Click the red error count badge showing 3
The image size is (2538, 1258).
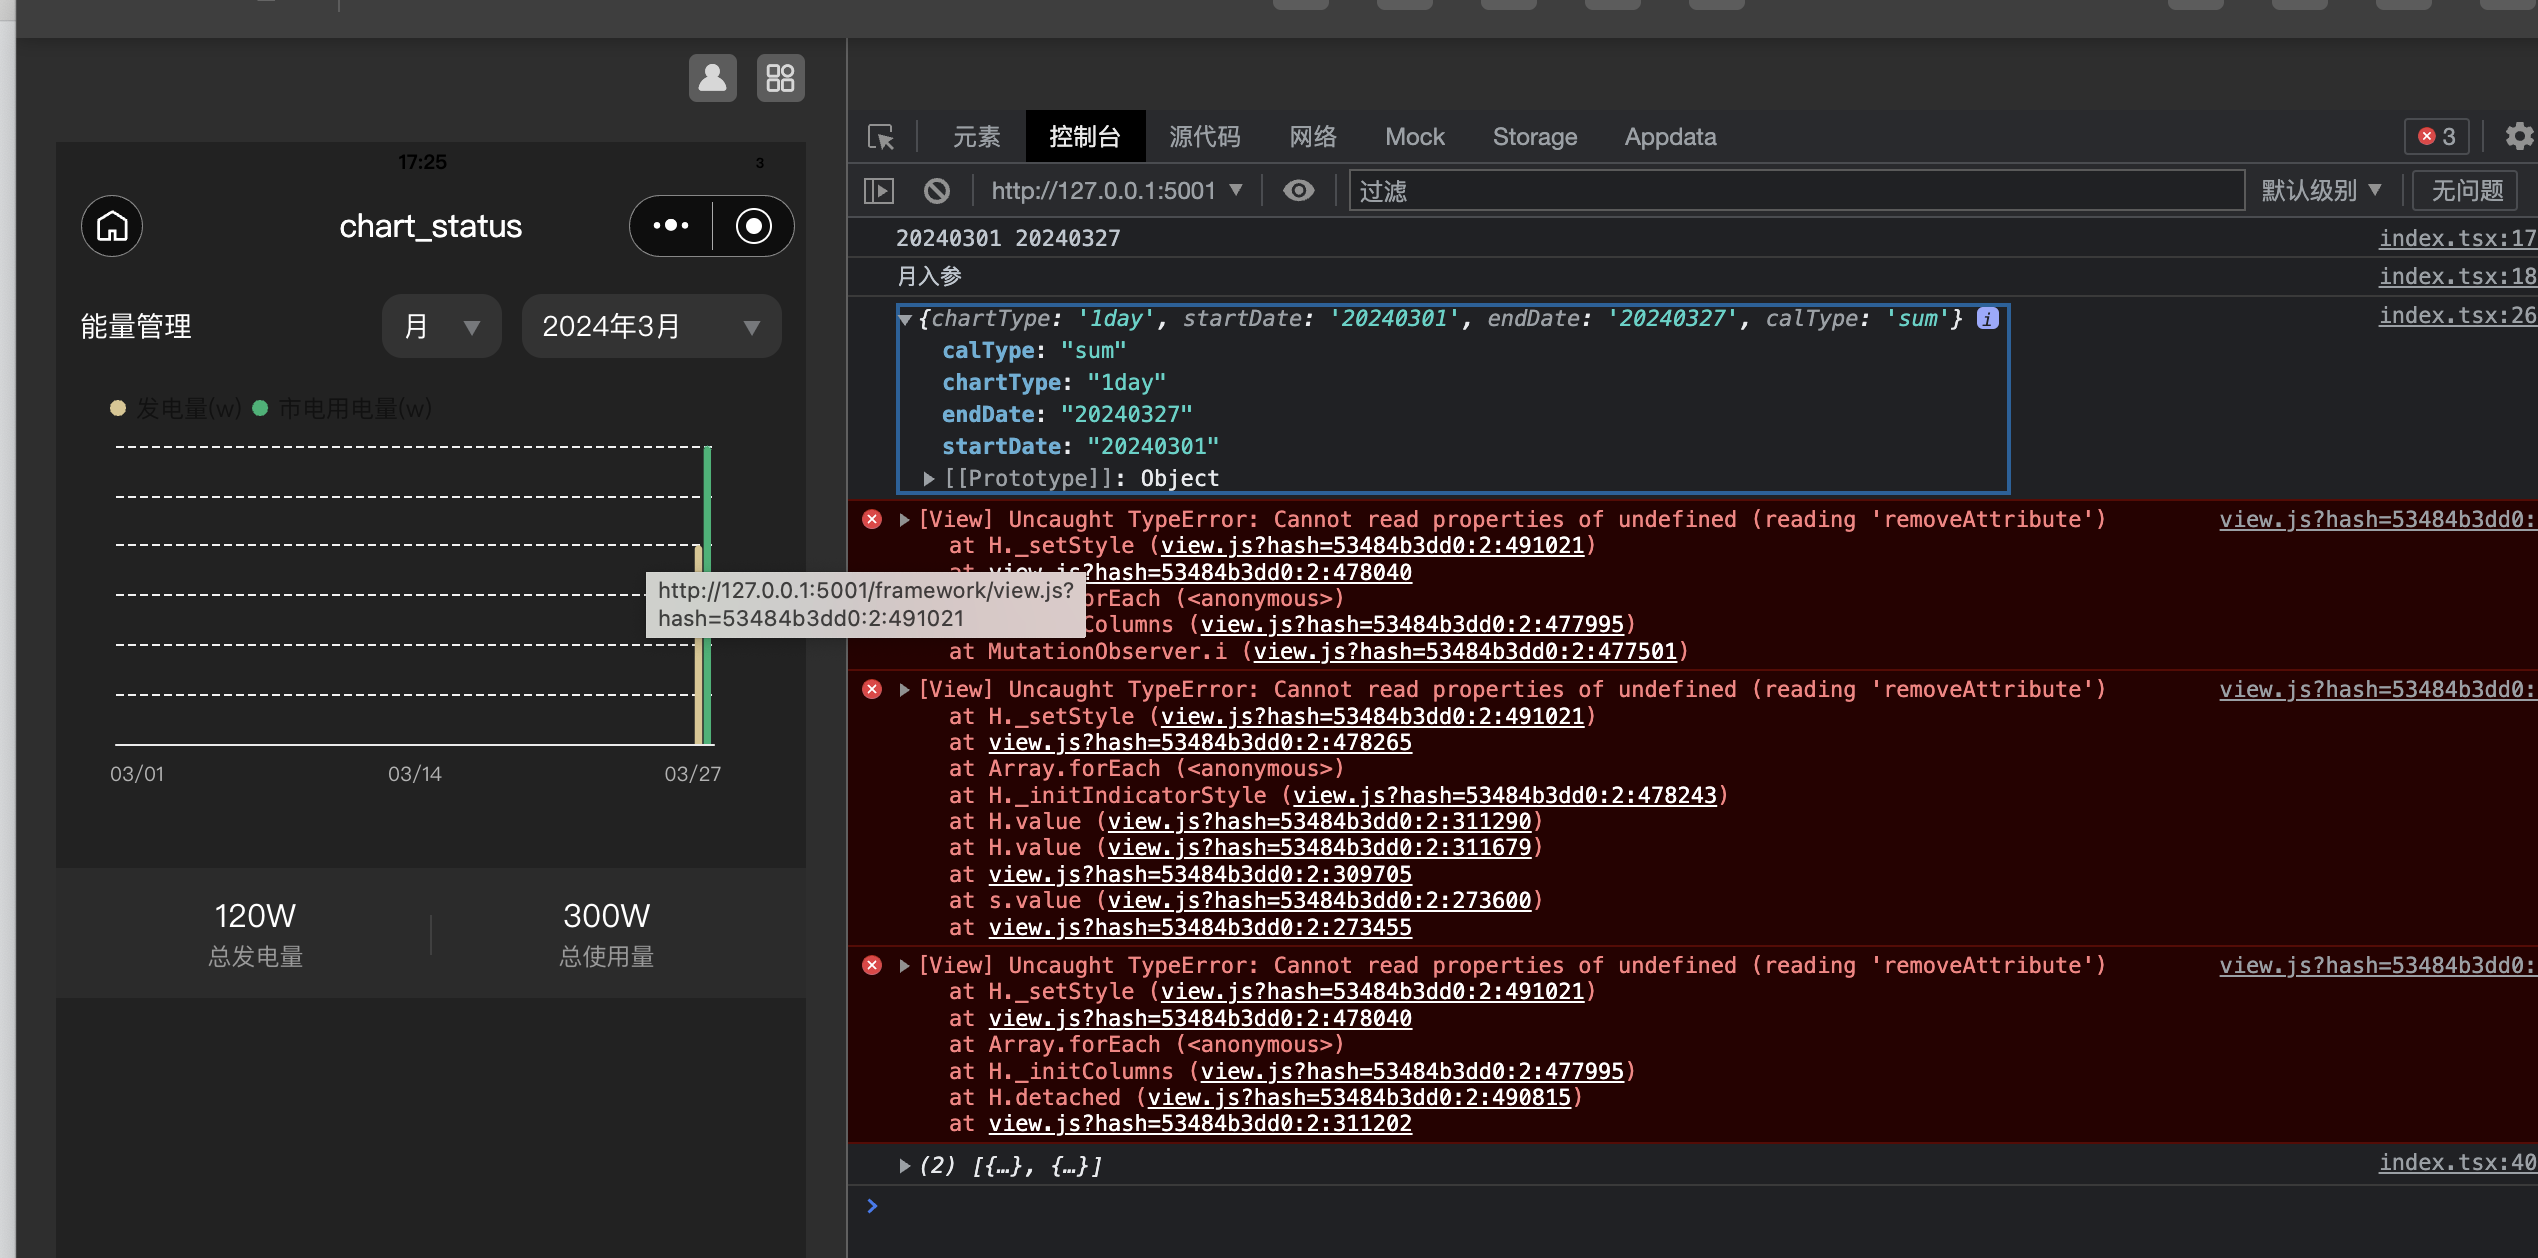(2437, 137)
